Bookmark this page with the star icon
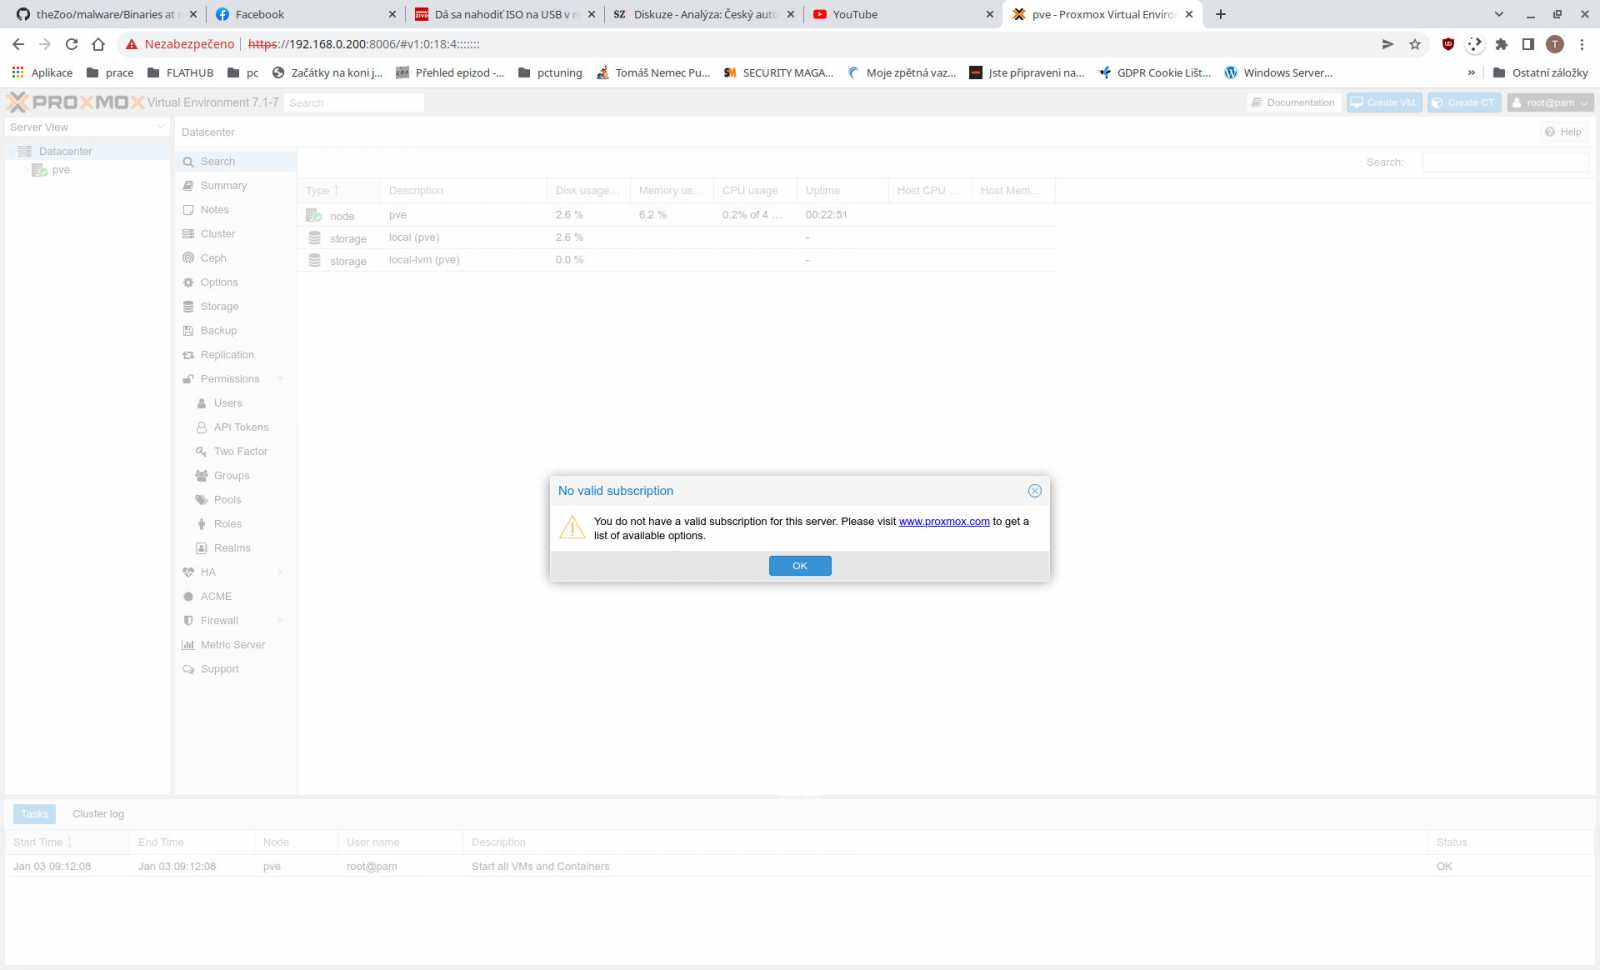 click(1415, 44)
